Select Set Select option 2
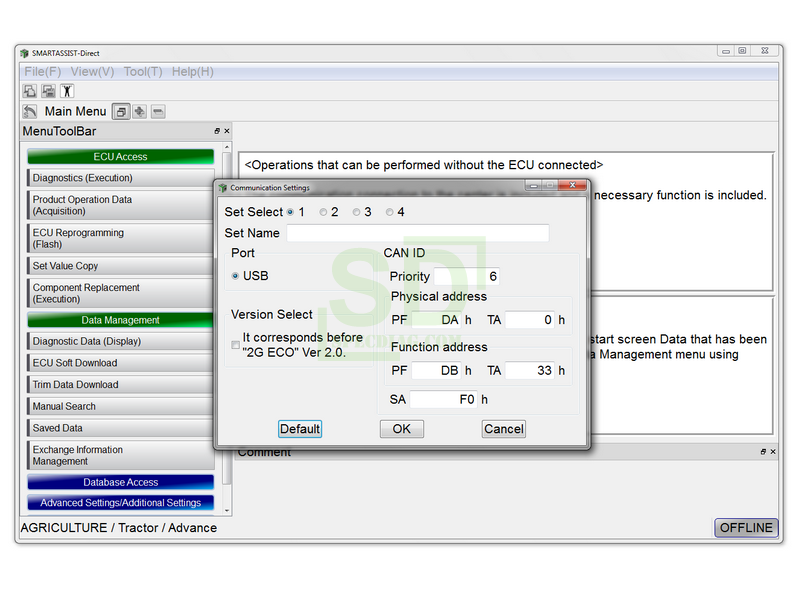The width and height of the screenshot is (800, 601). click(323, 212)
